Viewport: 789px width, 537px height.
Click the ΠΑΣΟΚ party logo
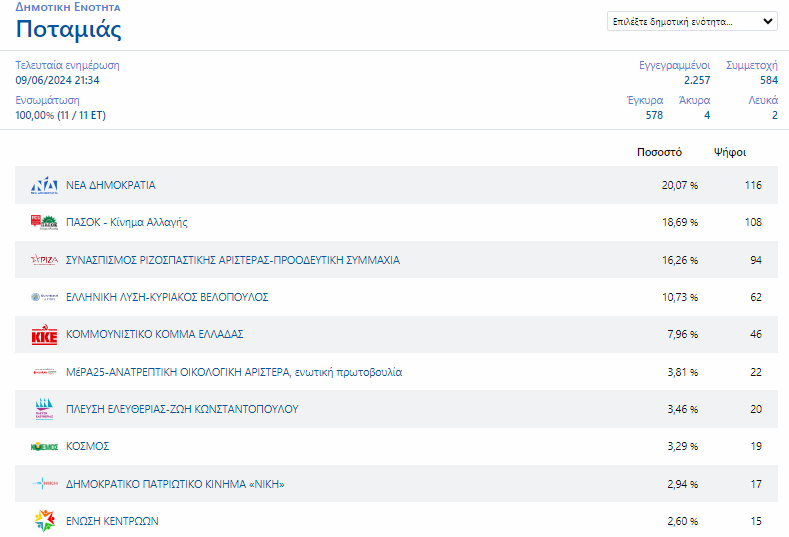[44, 222]
